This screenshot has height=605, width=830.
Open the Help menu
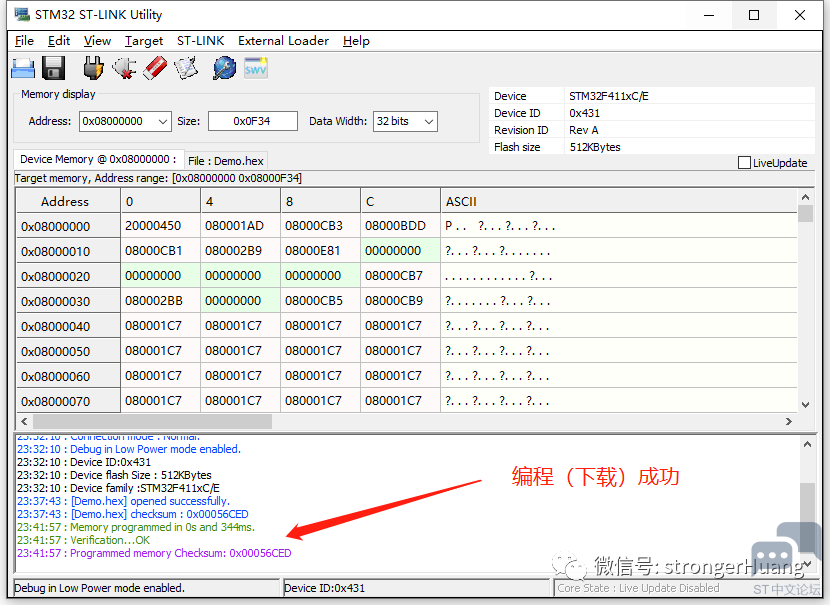pos(356,41)
